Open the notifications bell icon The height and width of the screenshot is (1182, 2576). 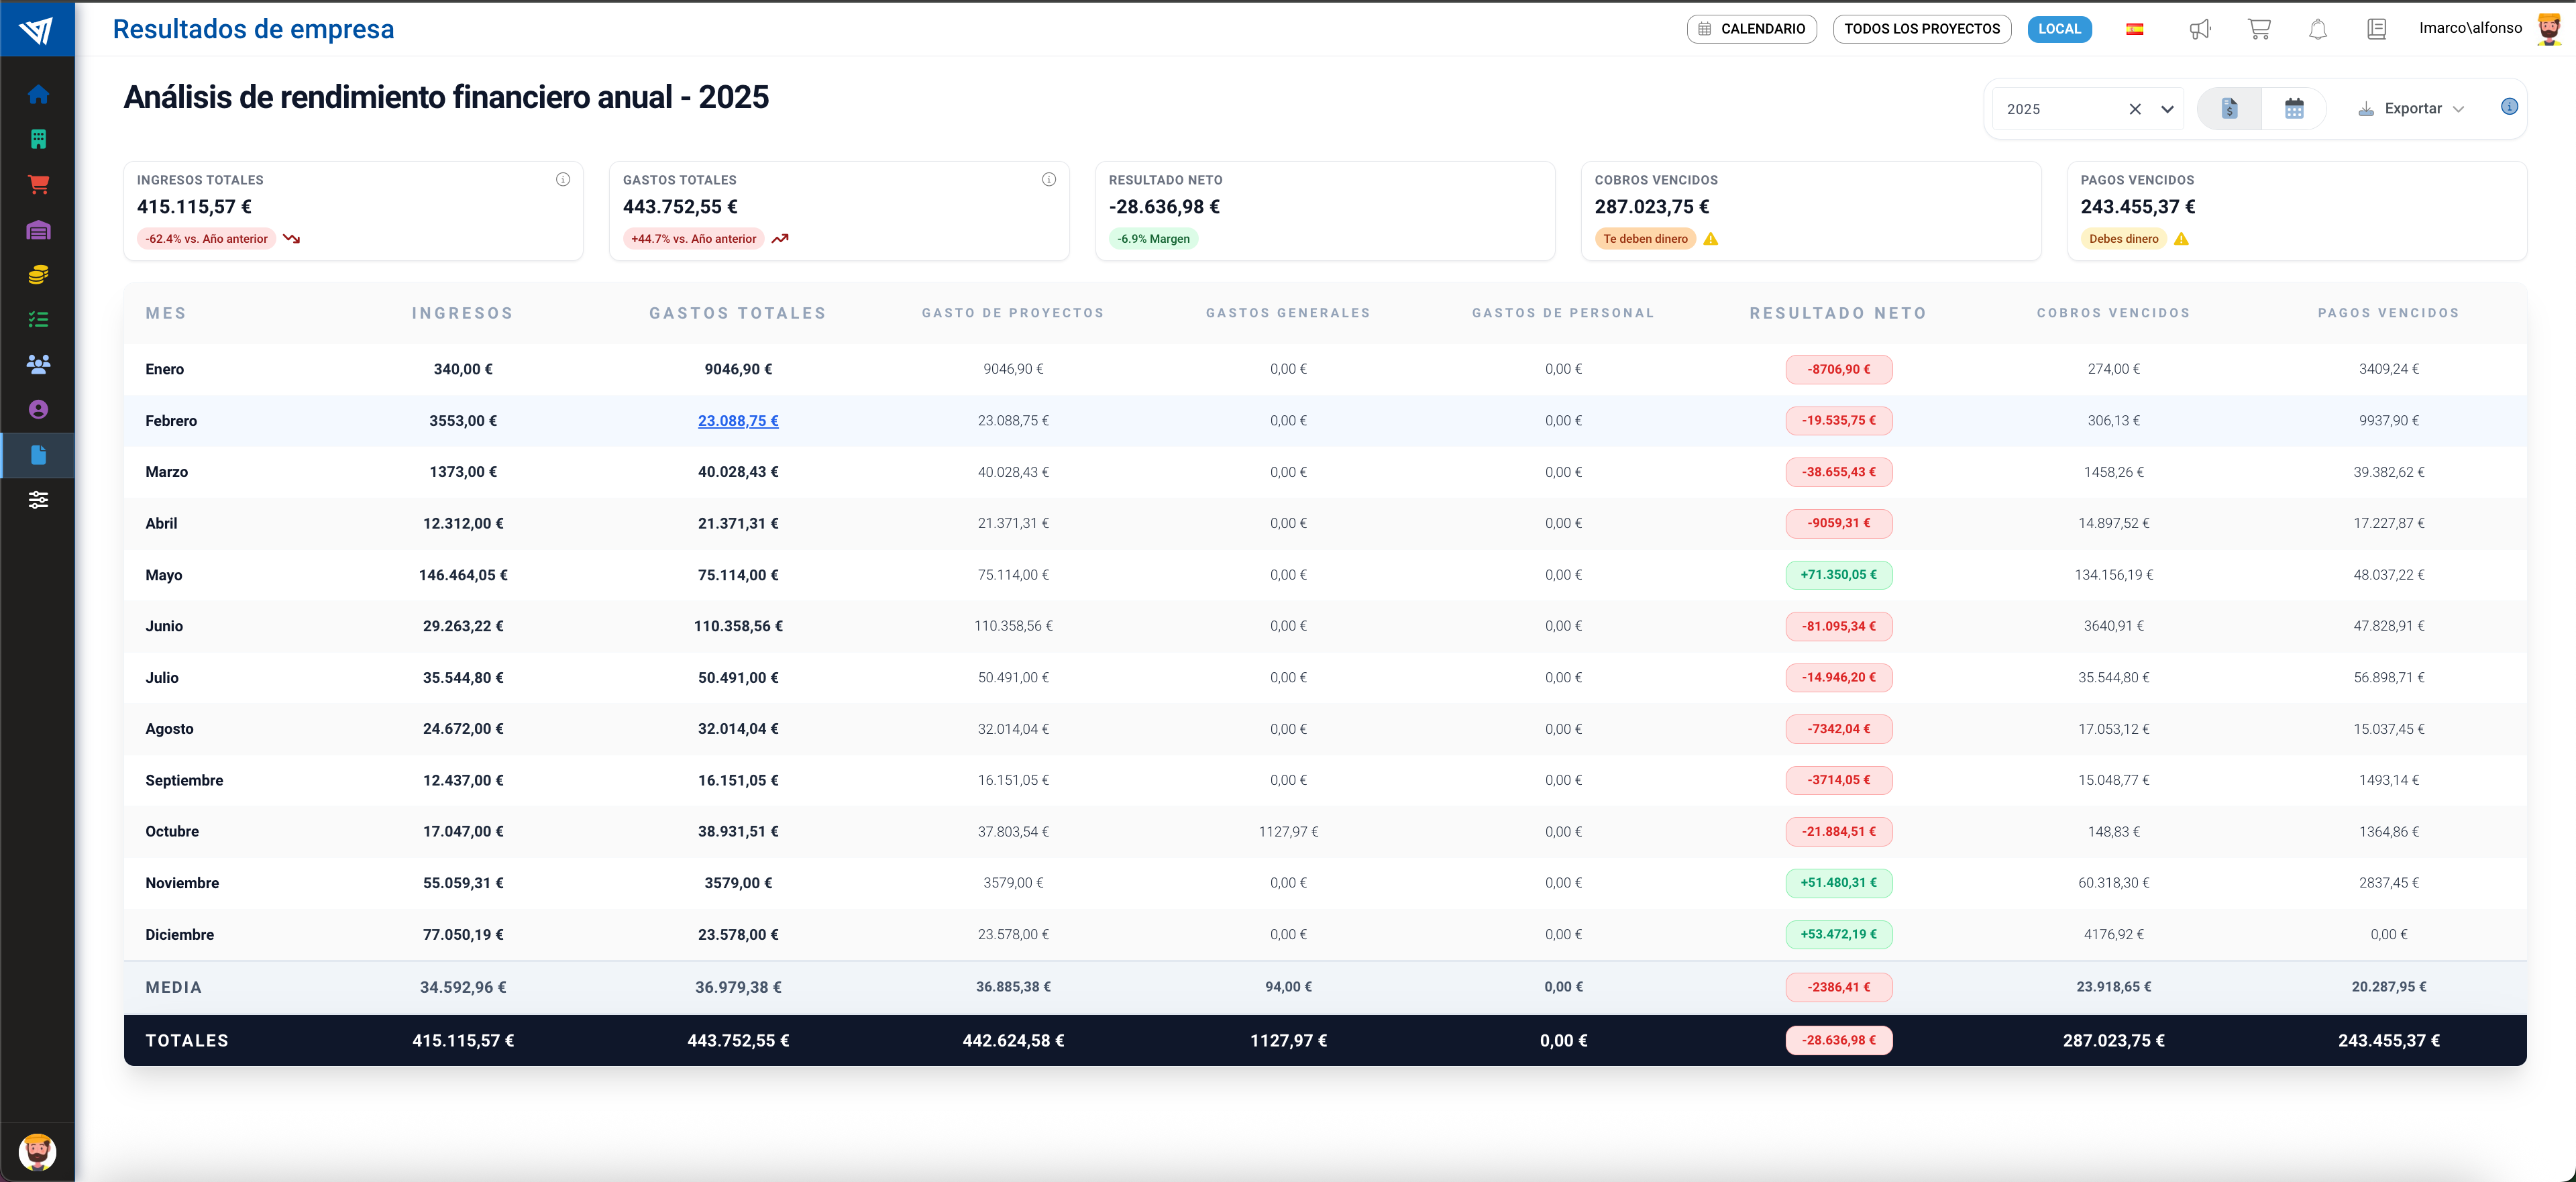pyautogui.click(x=2317, y=29)
